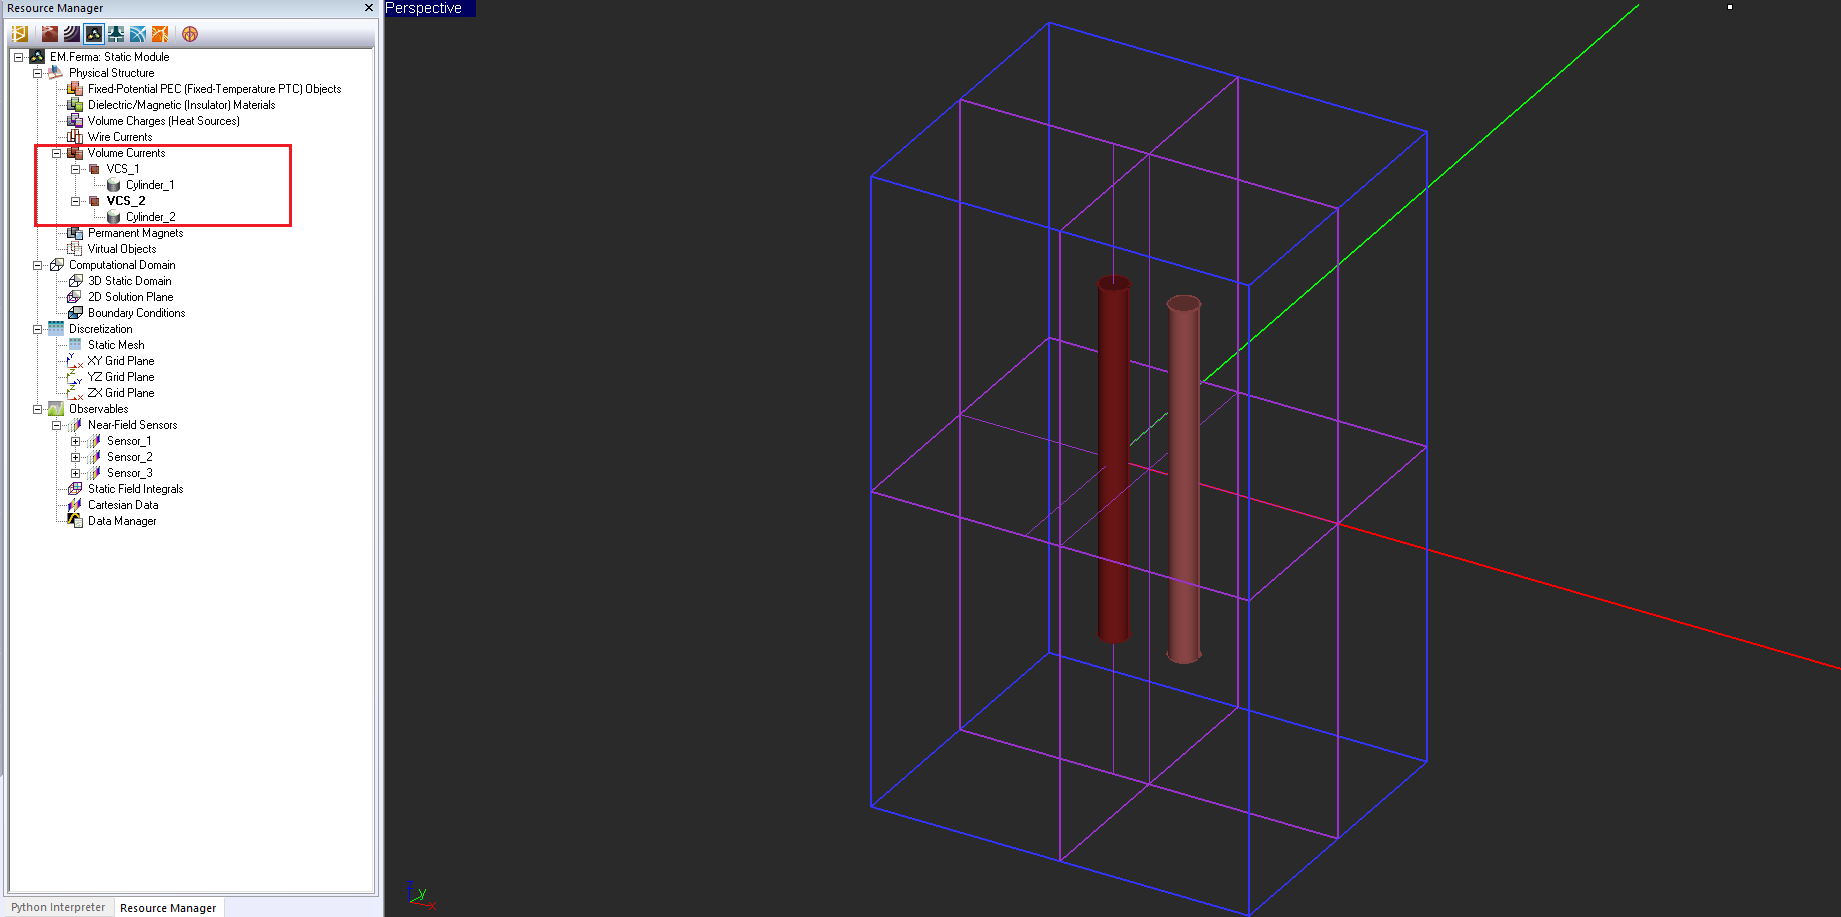The height and width of the screenshot is (917, 1841).
Task: Switch to the Python Interpreter tab
Action: [58, 907]
